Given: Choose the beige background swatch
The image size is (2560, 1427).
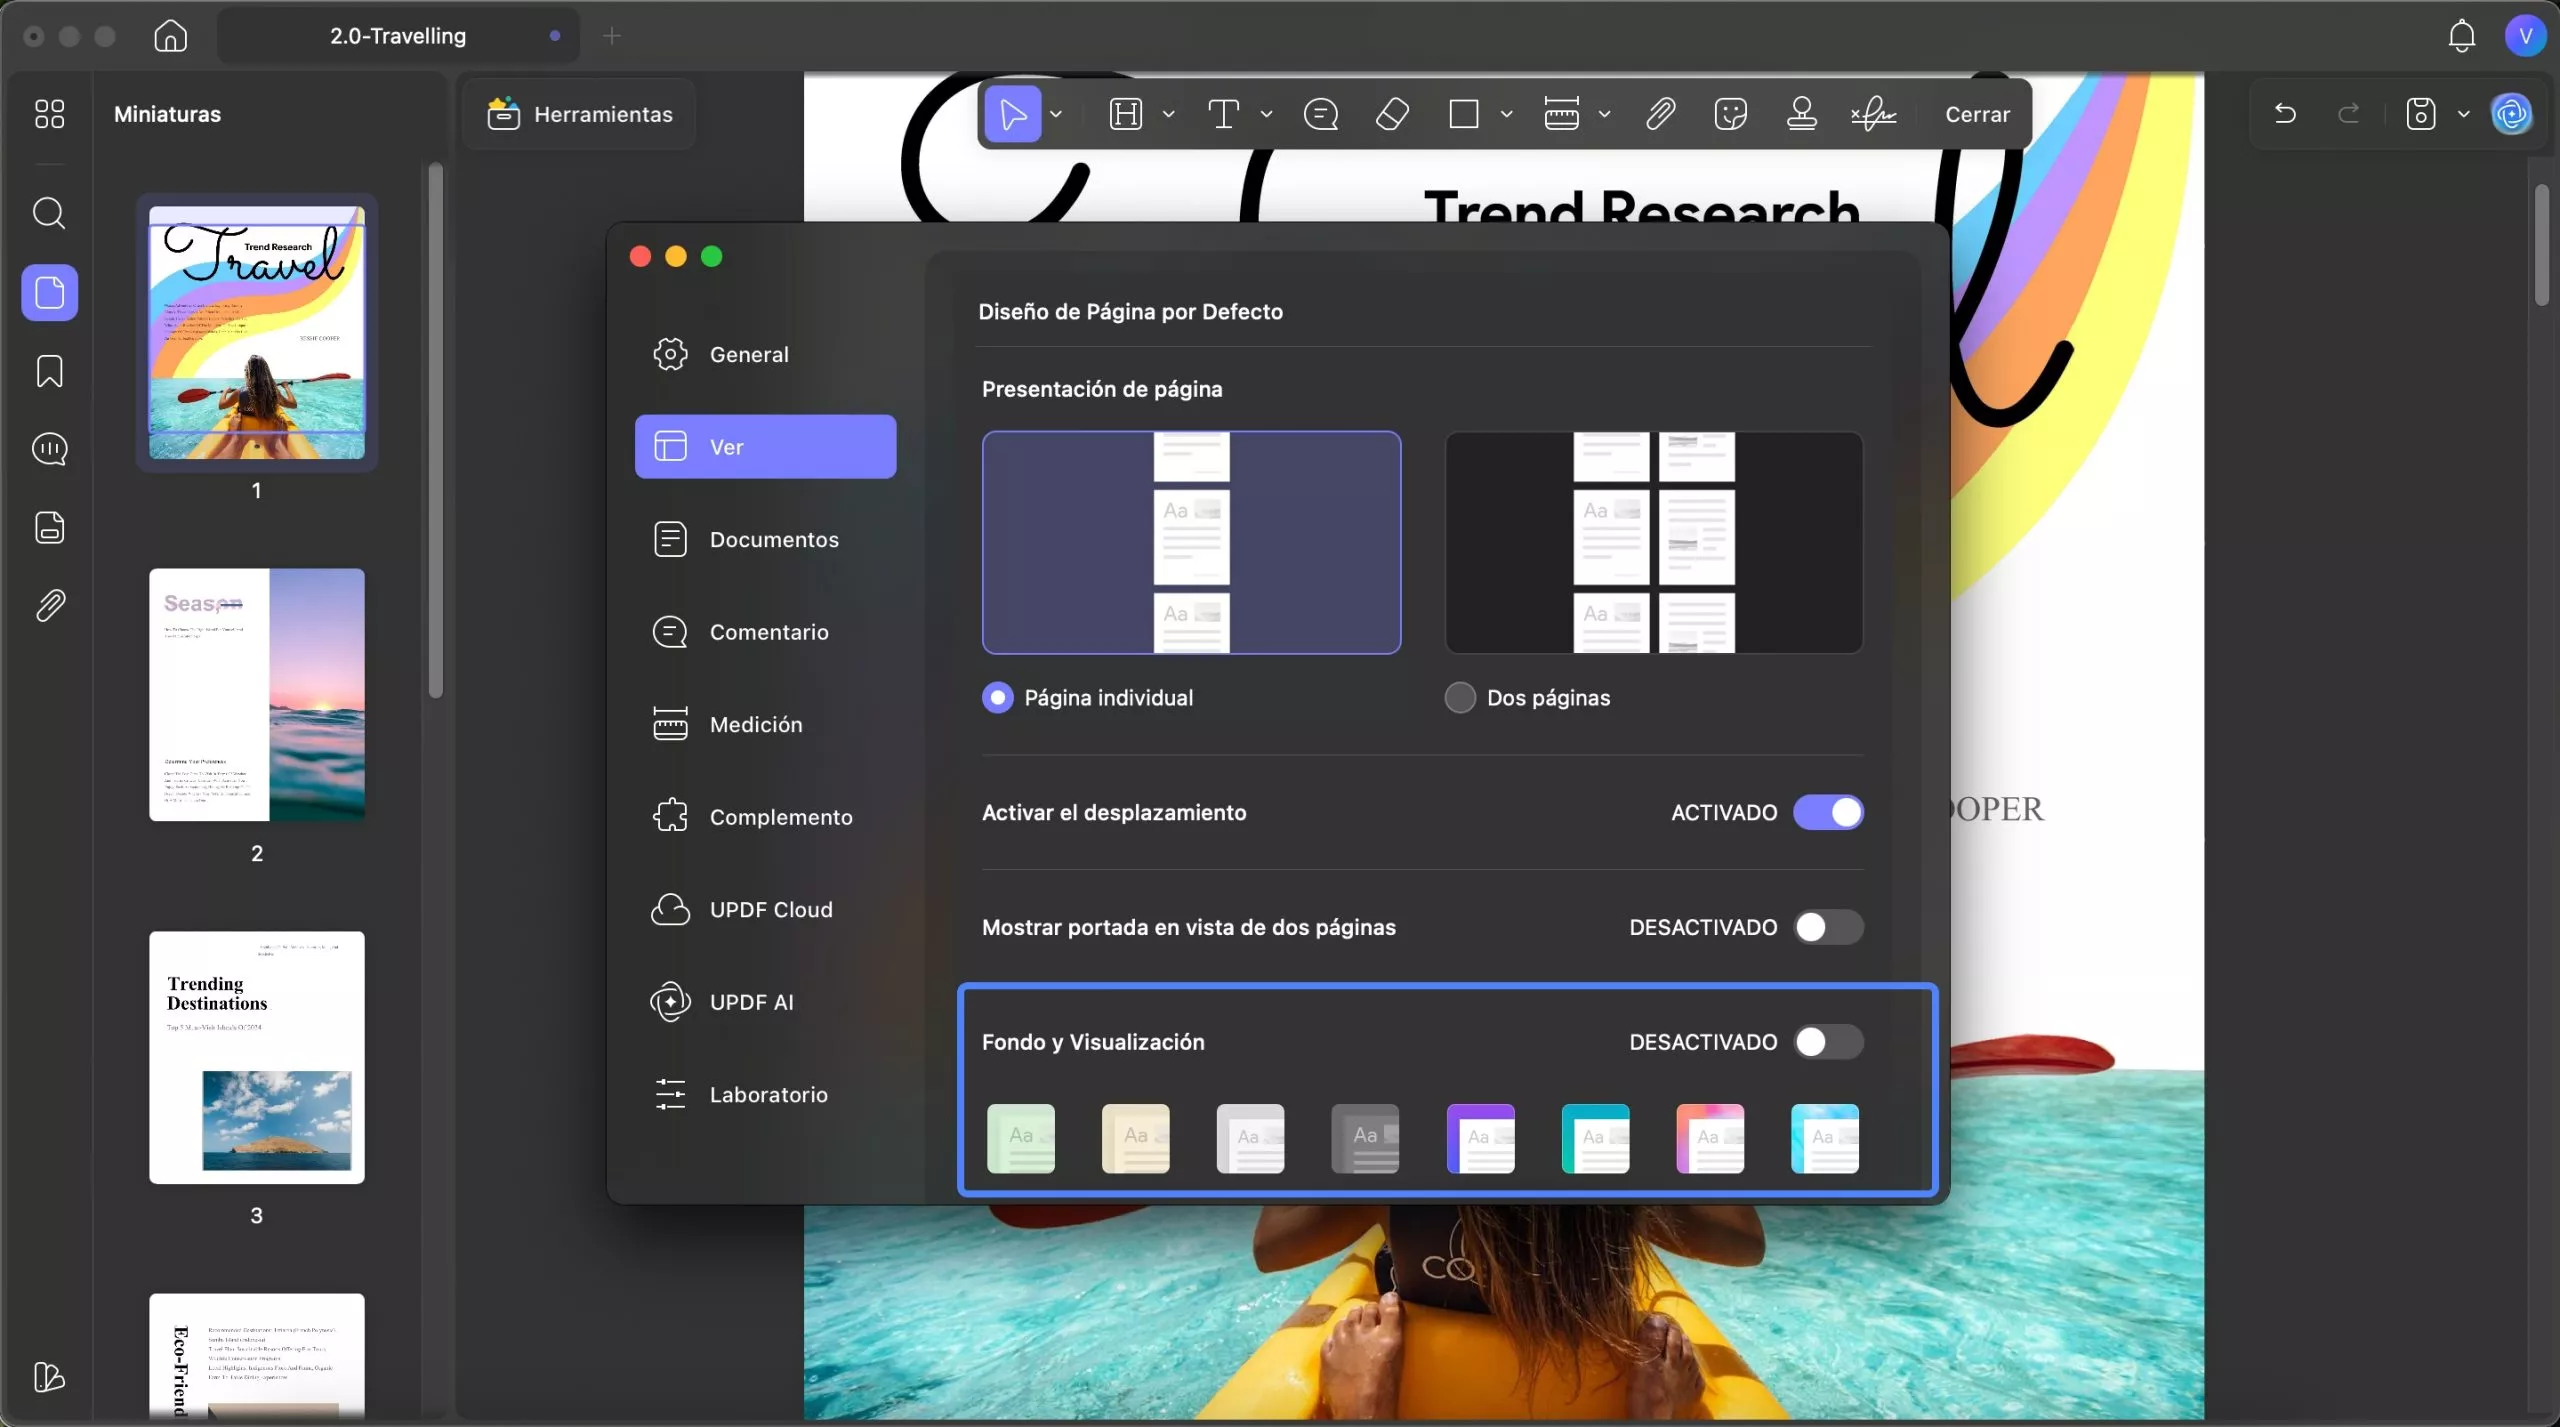Looking at the screenshot, I should coord(1135,1138).
